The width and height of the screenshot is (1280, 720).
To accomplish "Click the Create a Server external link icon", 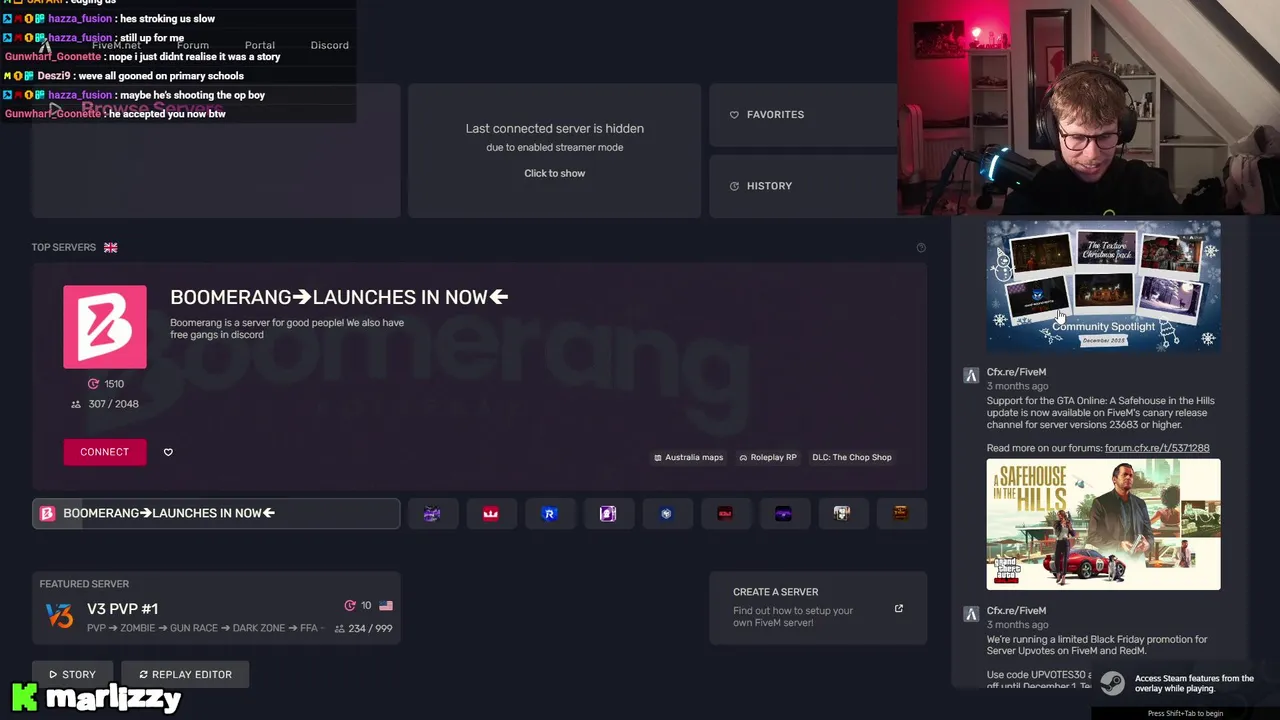I will (x=899, y=608).
